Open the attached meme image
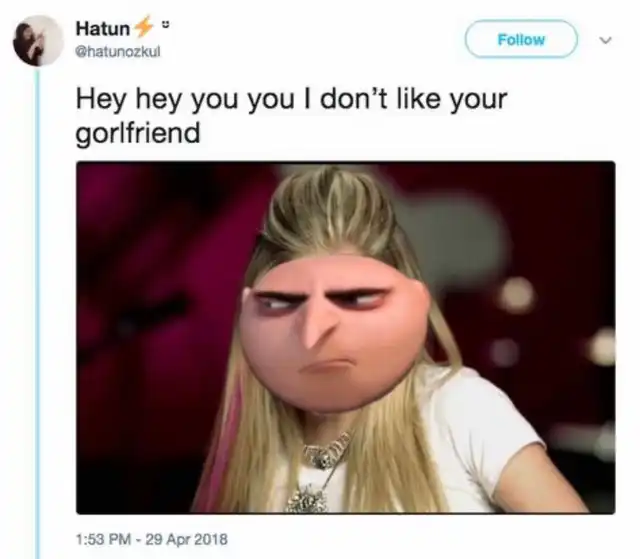This screenshot has width=640, height=559. pyautogui.click(x=346, y=337)
